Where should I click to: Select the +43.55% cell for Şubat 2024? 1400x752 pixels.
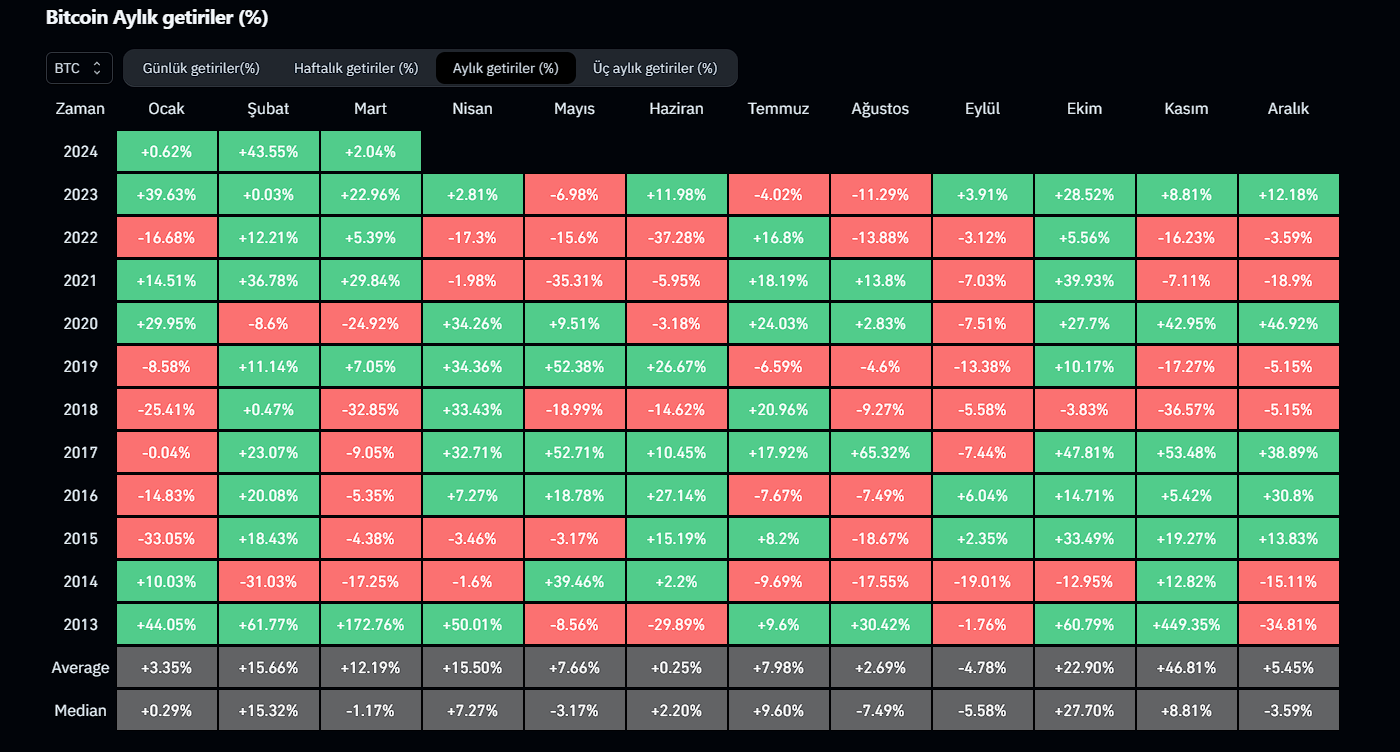coord(268,152)
